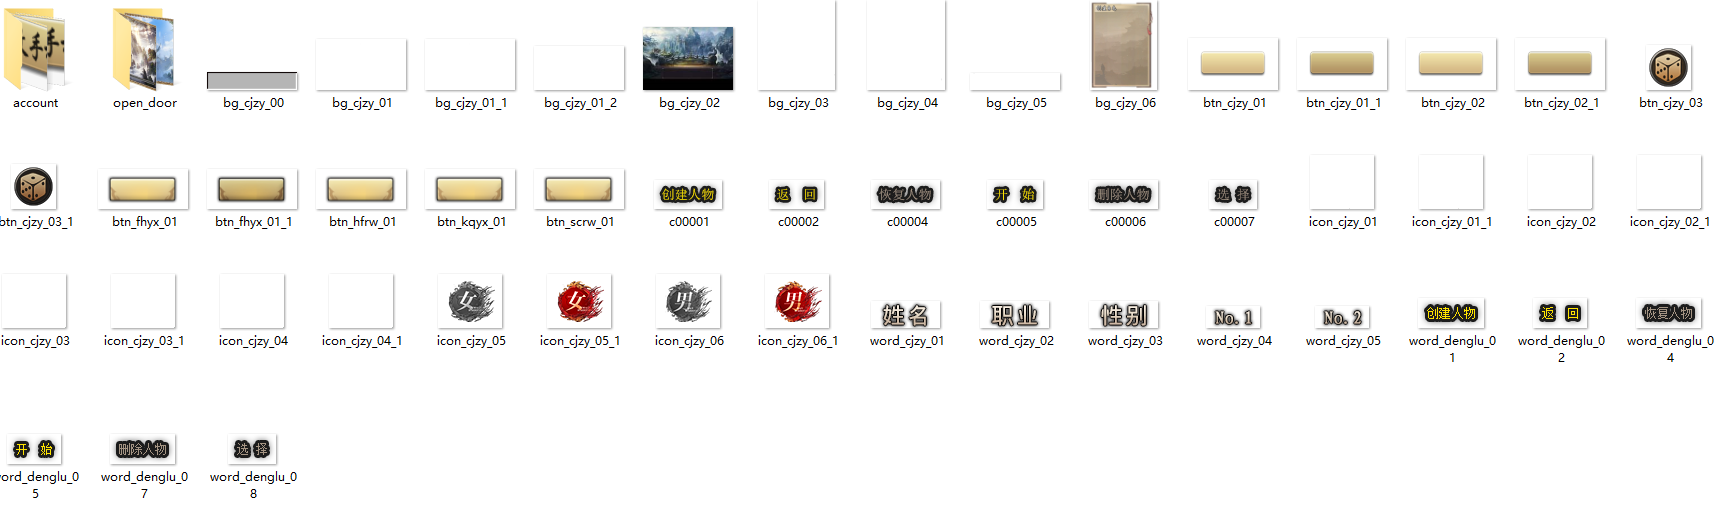
Task: Select the c00002 return label file
Action: point(797,194)
